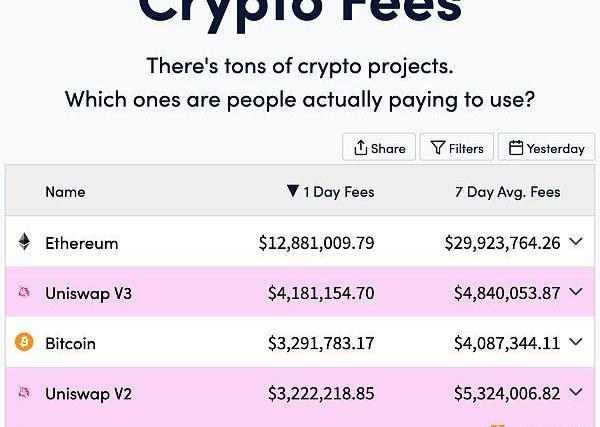The image size is (600, 427).
Task: Expand the Uniswap V3 row chevron
Action: 576,292
